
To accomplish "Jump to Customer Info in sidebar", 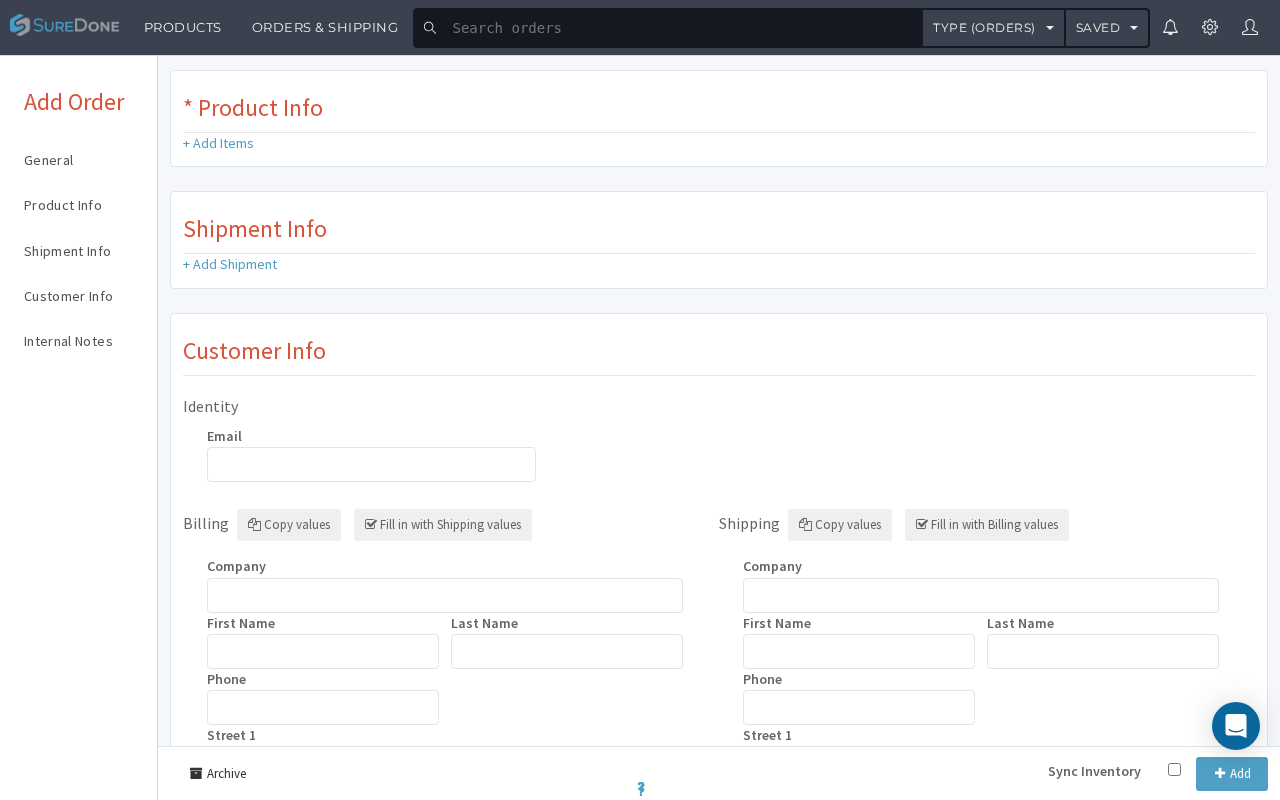I will (x=68, y=296).
